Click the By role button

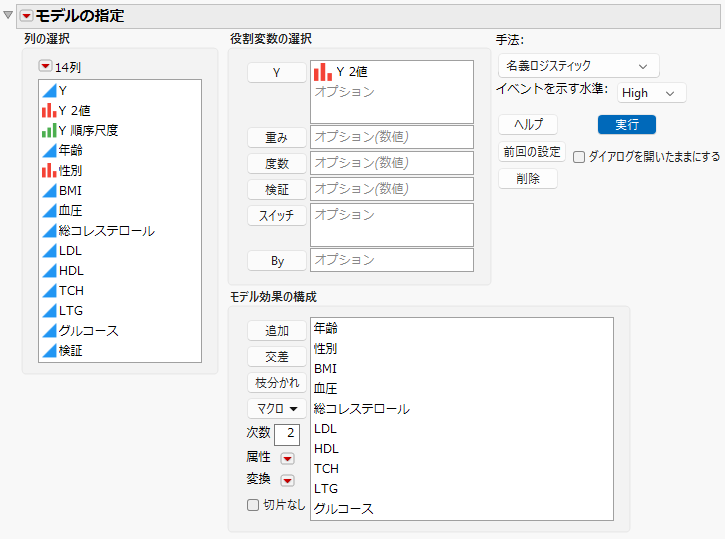[276, 261]
